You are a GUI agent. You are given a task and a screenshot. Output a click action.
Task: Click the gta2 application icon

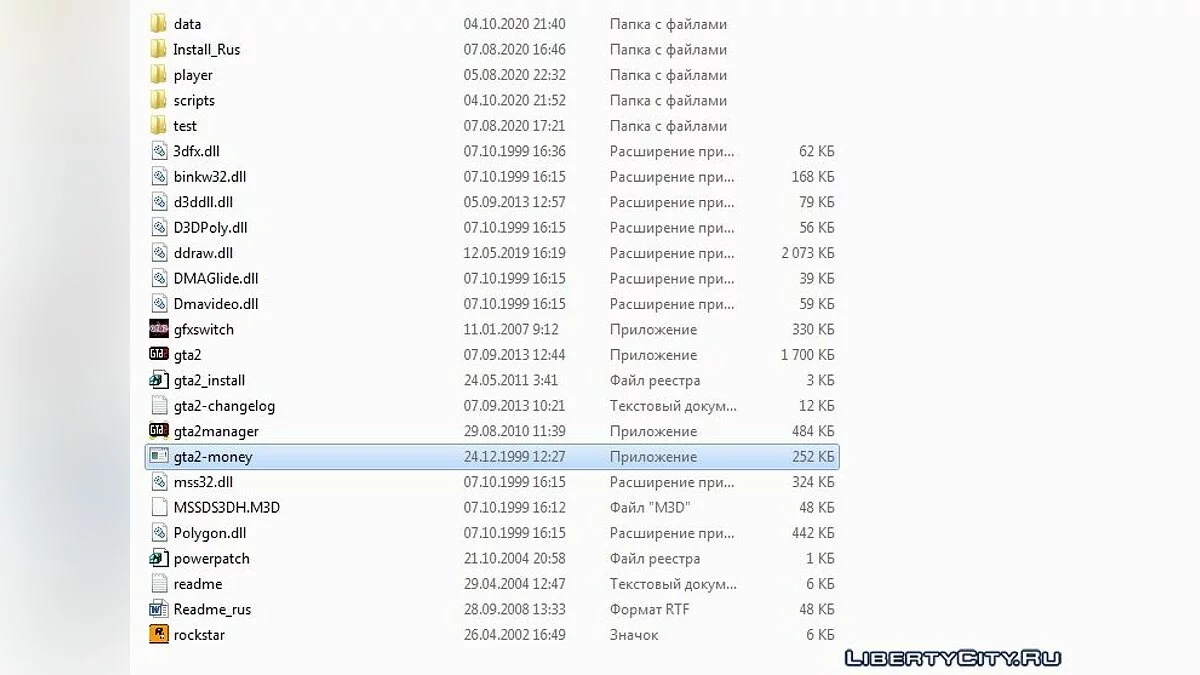pos(158,355)
